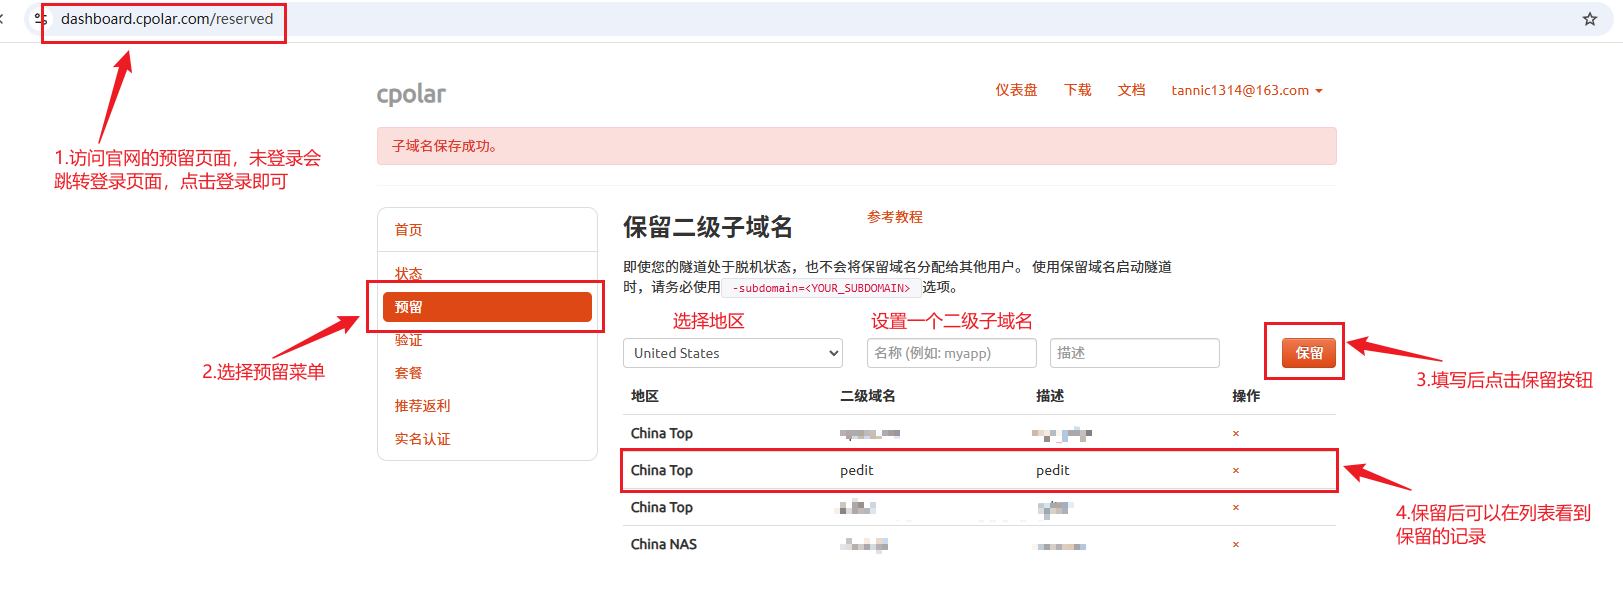Click the subdomain 名称 input field

pos(951,353)
